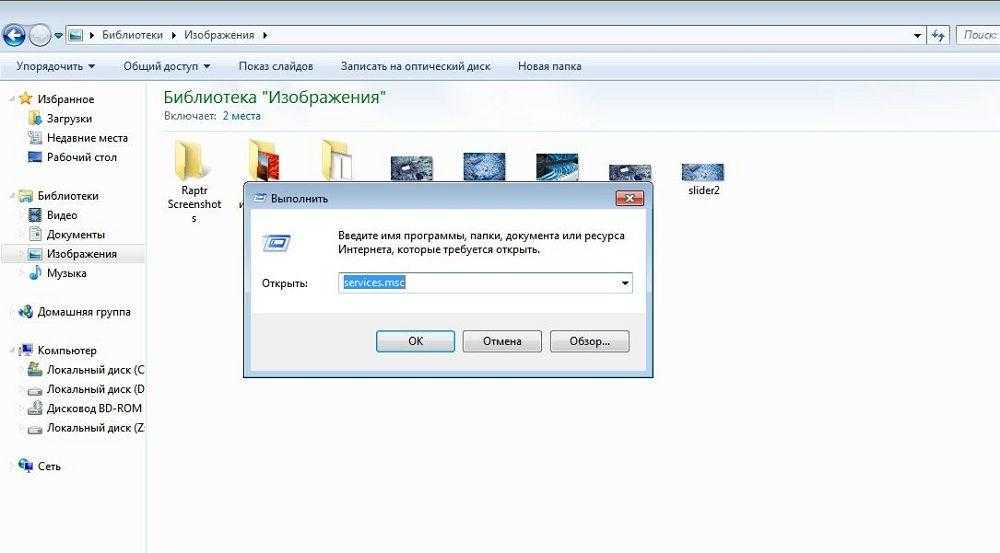Open the Упорядочить dropdown menu
1000x553 pixels.
point(56,66)
